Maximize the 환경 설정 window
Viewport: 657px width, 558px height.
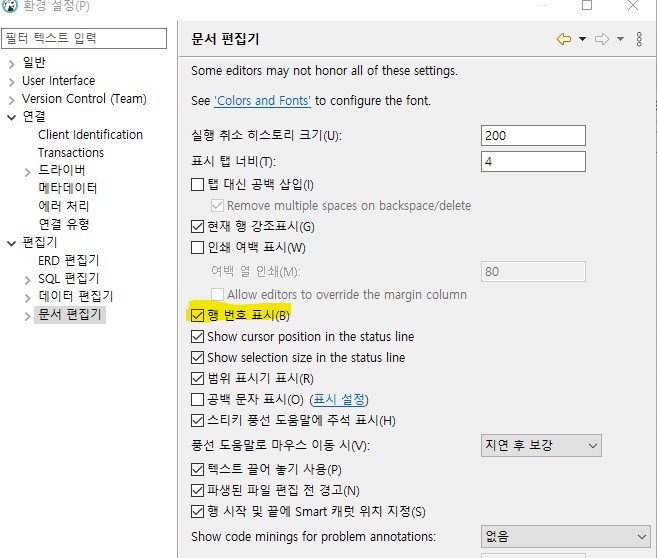tap(587, 5)
